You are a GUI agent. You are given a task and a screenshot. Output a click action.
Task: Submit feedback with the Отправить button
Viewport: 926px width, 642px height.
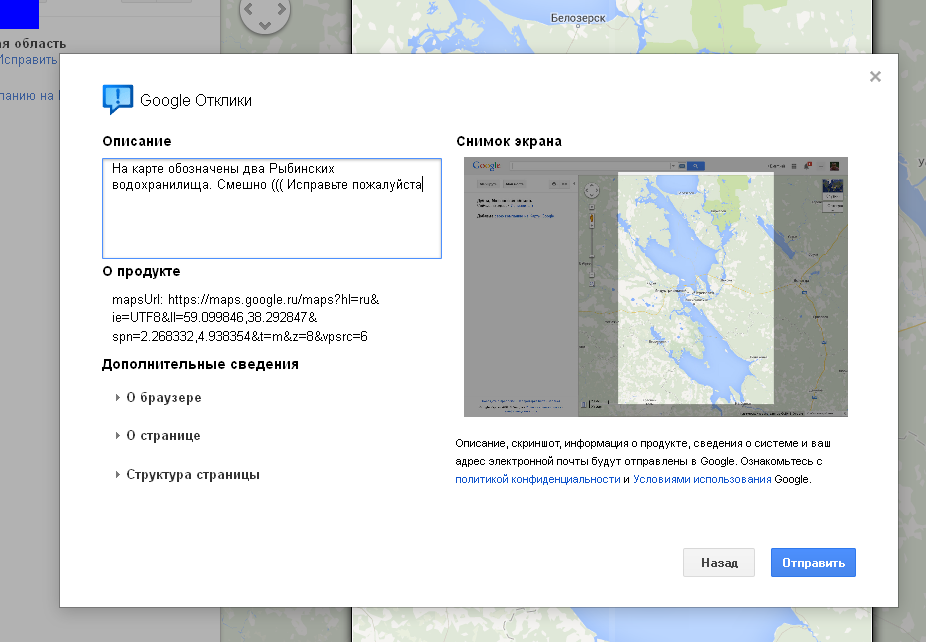coord(813,563)
